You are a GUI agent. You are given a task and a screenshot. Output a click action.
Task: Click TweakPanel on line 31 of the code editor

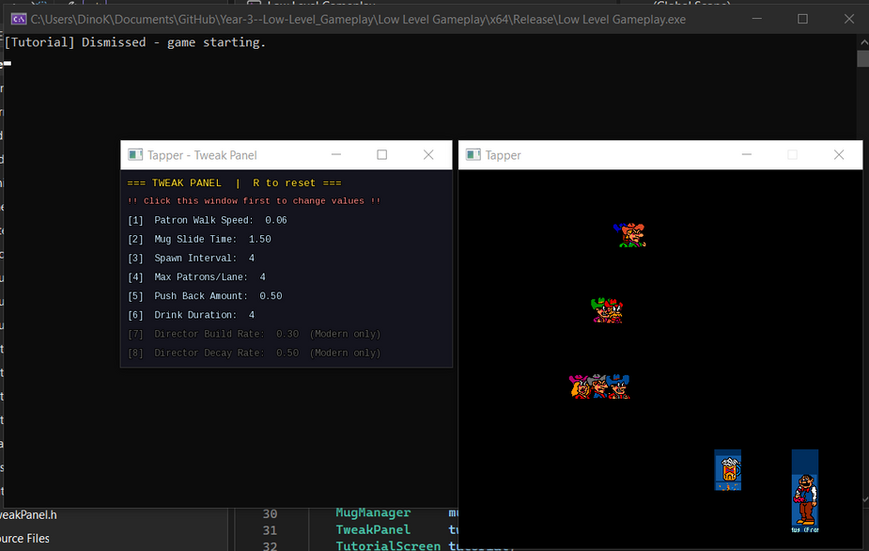[x=373, y=529]
